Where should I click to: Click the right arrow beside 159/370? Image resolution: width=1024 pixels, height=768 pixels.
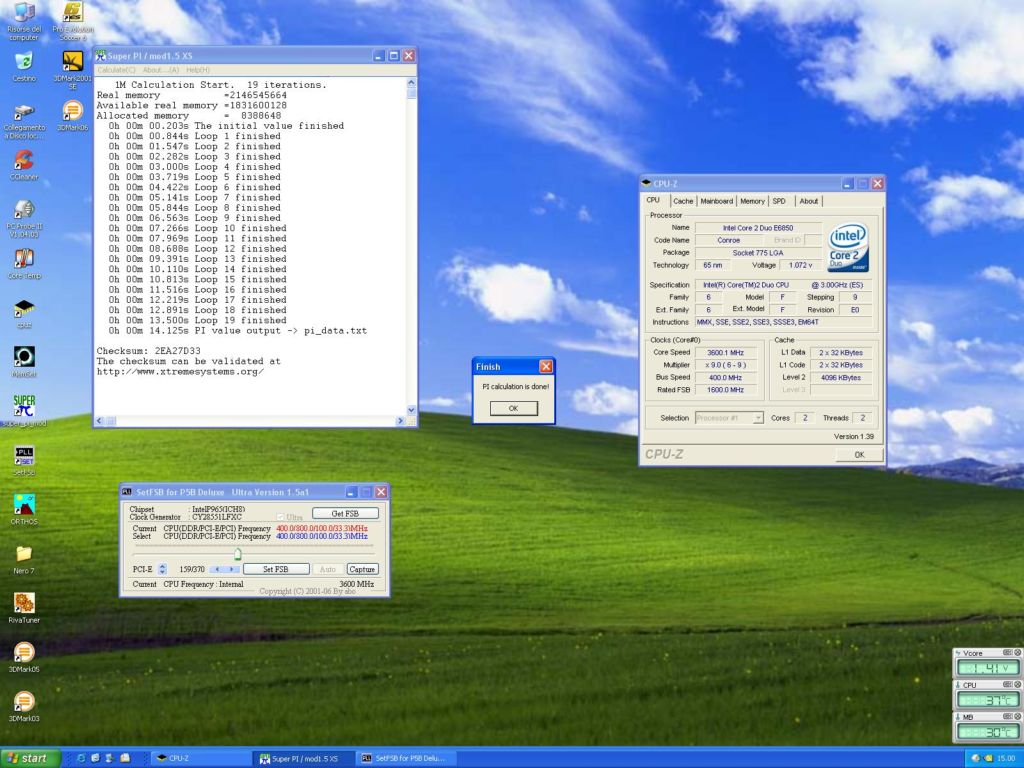[232, 569]
